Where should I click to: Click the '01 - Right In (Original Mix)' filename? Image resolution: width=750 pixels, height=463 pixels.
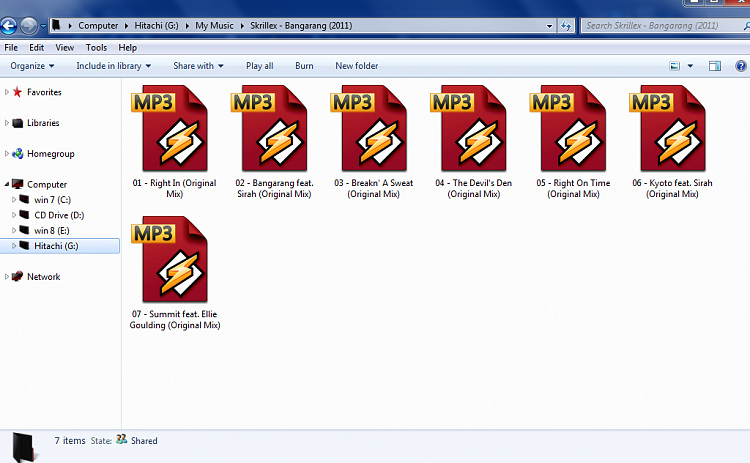tap(174, 188)
